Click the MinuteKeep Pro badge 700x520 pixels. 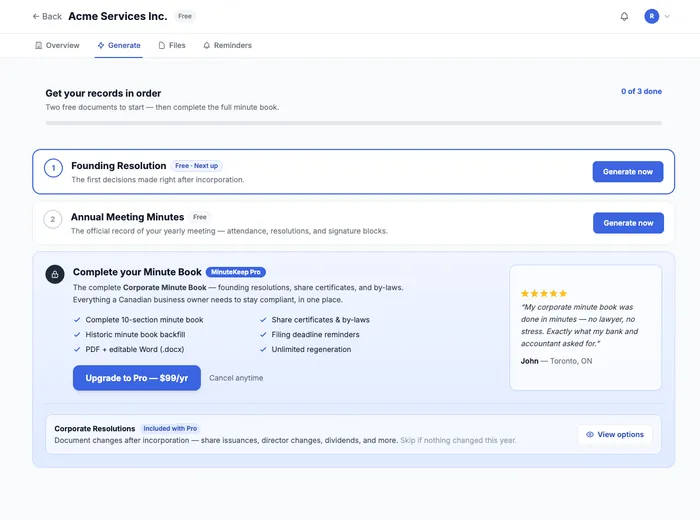pyautogui.click(x=236, y=272)
